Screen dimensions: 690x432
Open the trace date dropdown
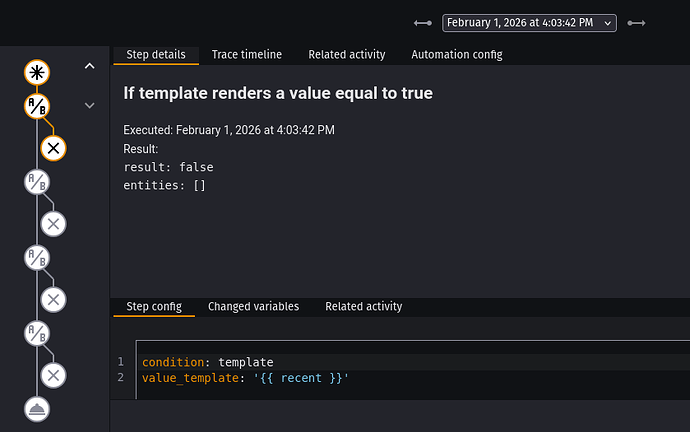(529, 23)
